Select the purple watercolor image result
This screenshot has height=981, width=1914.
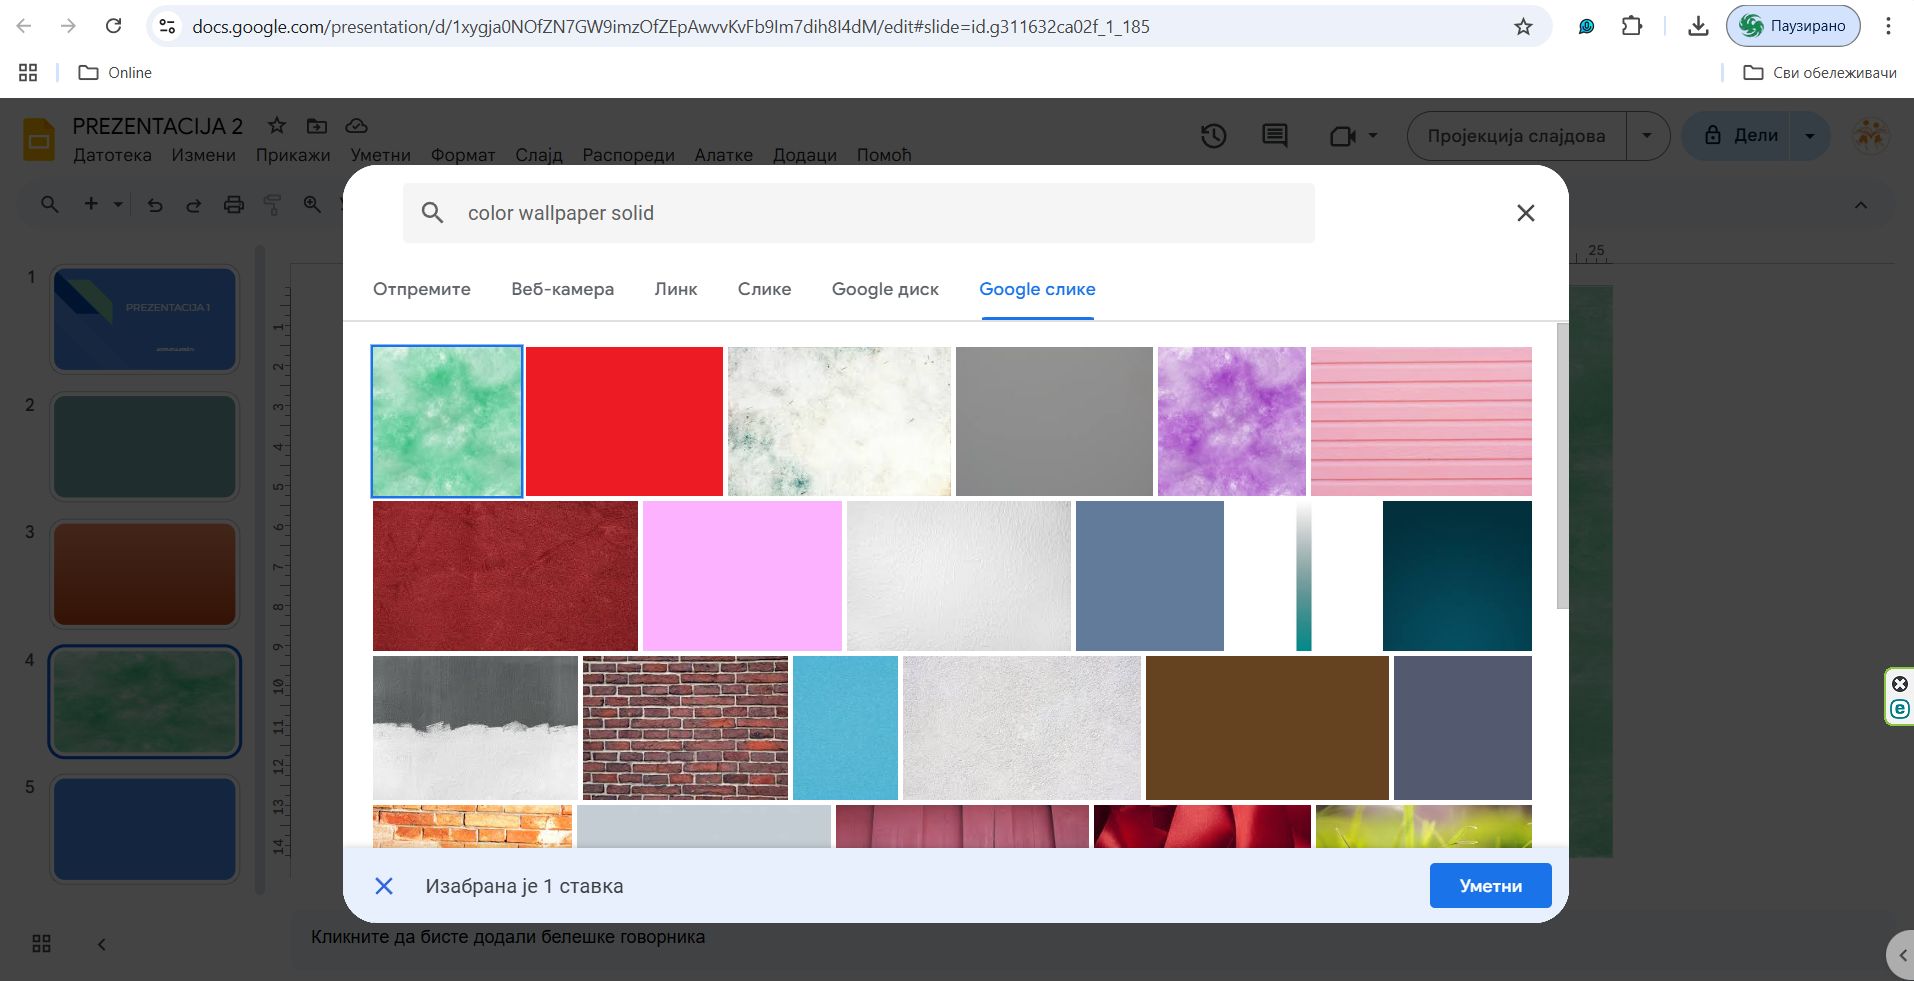[1231, 421]
